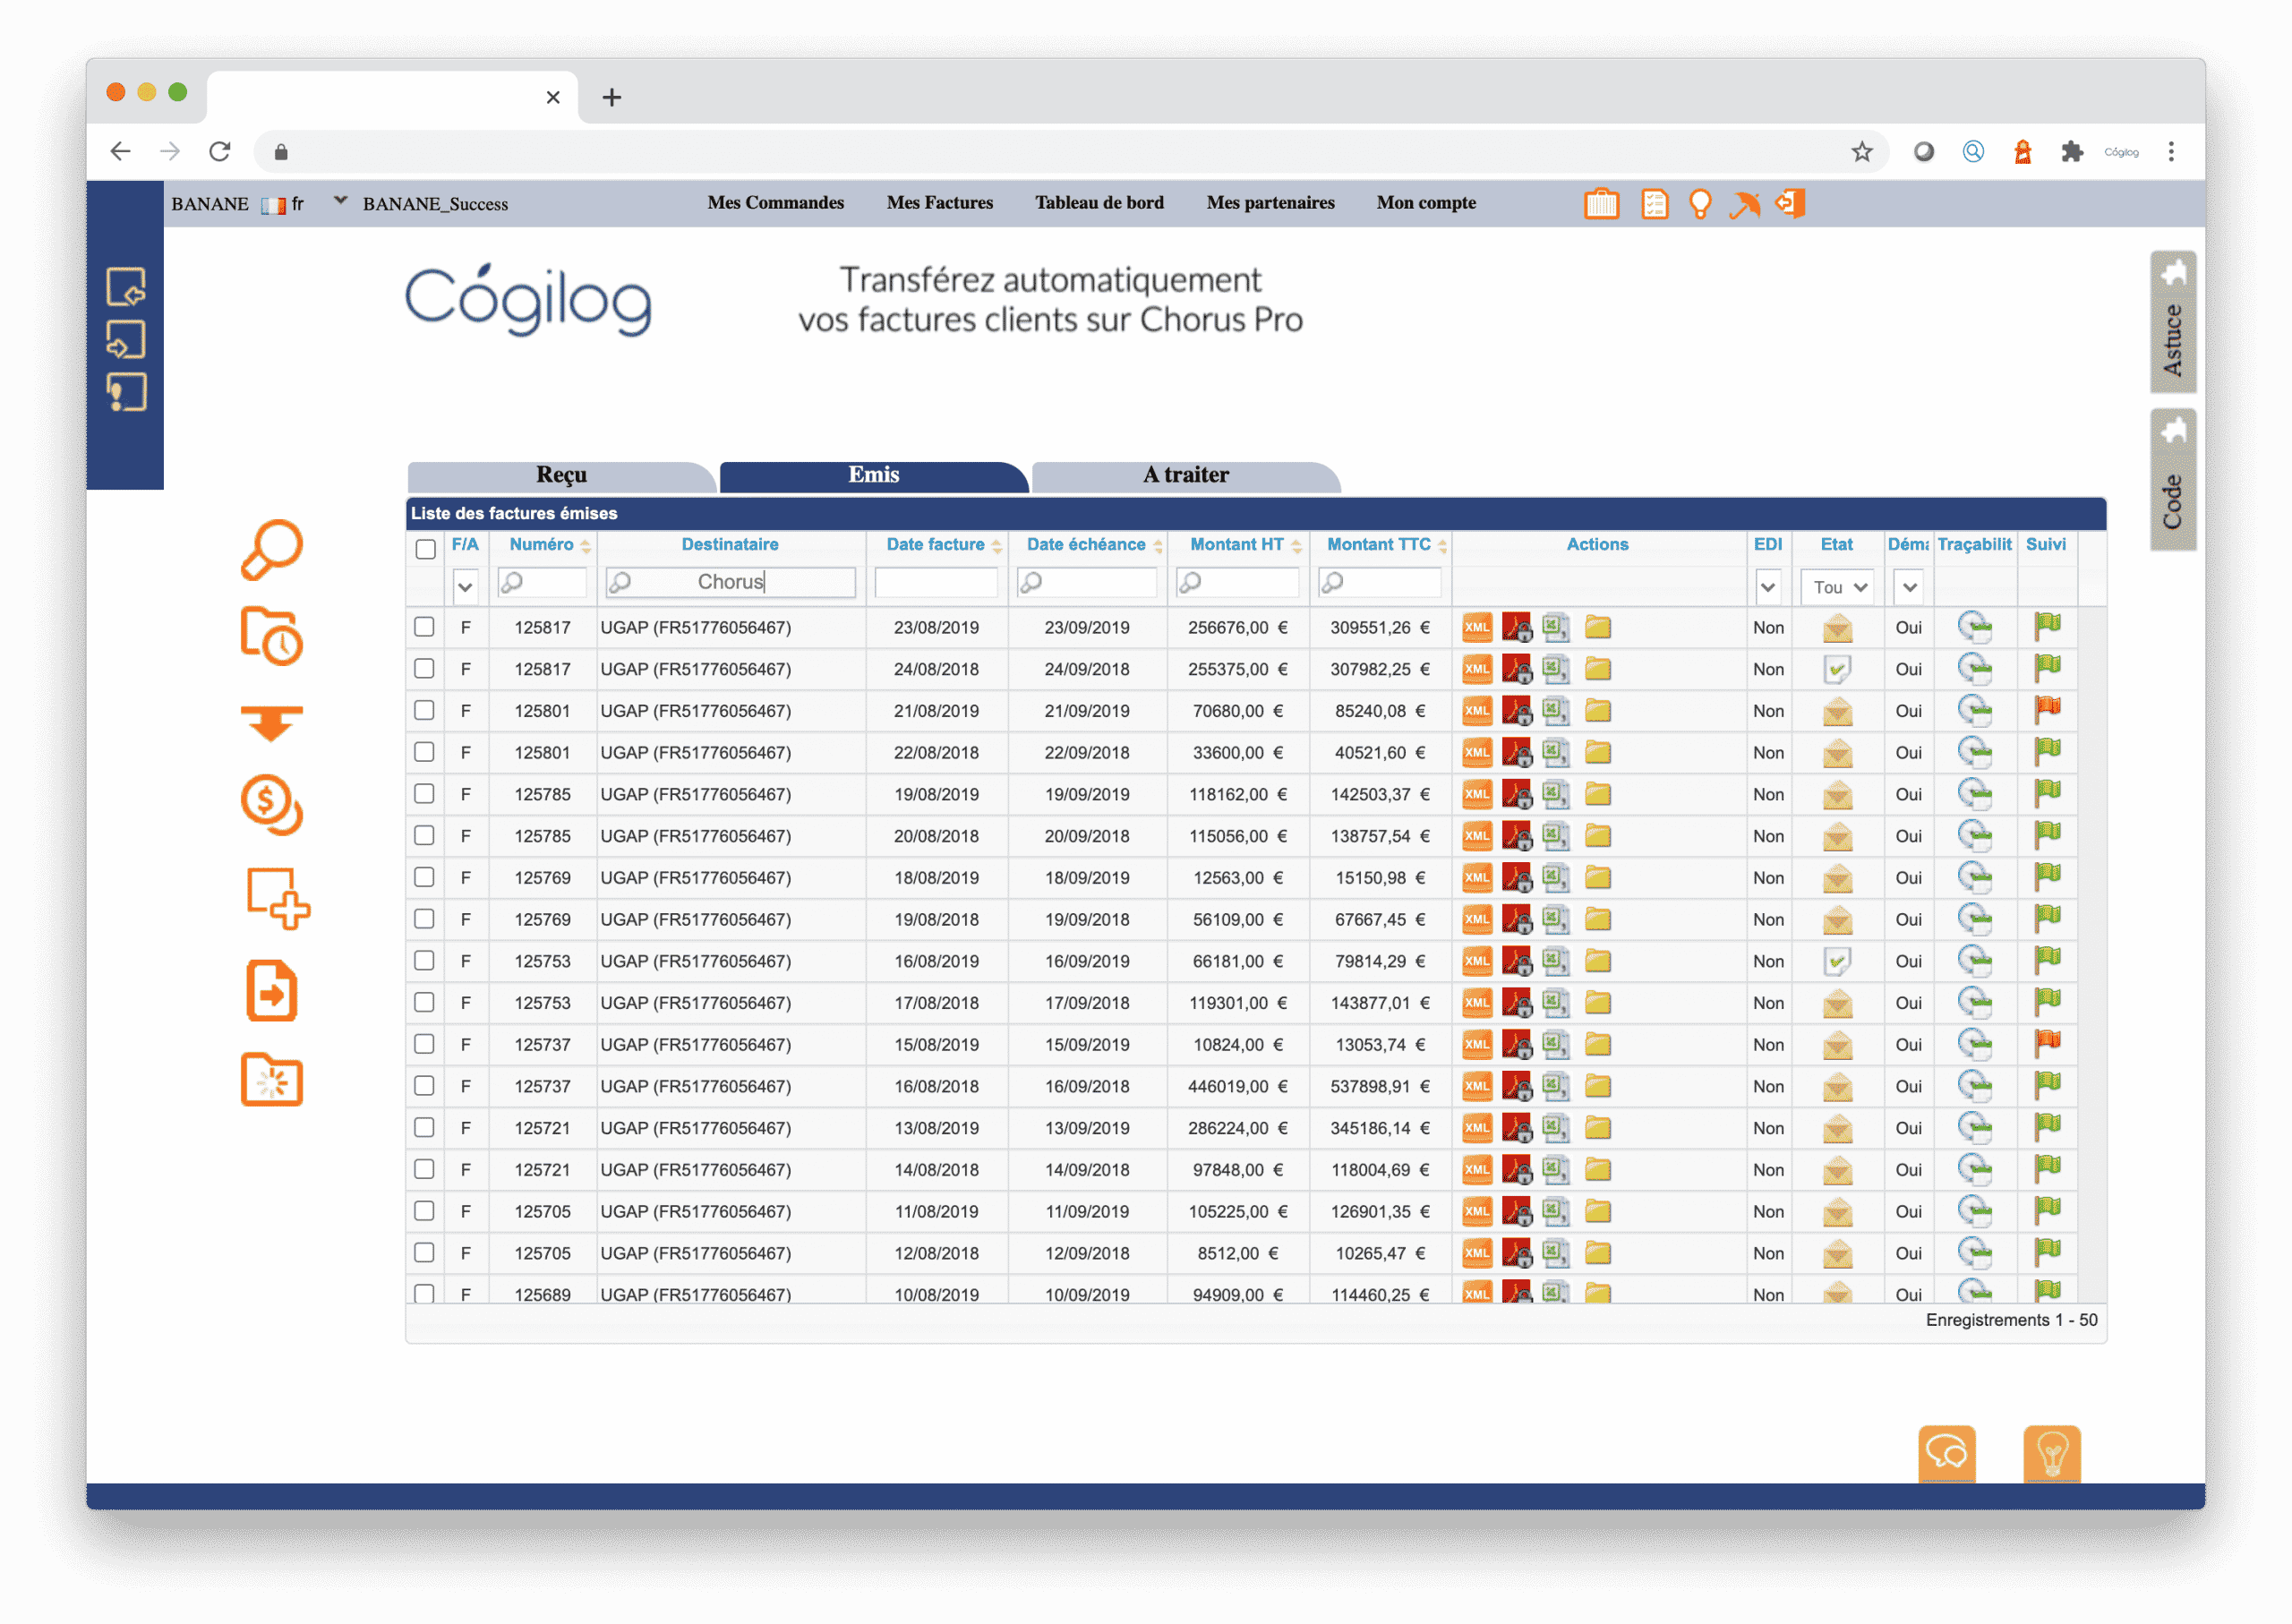Screen dimensions: 2292x1624
Task: Open the F/A filter dropdown
Action: (x=465, y=587)
